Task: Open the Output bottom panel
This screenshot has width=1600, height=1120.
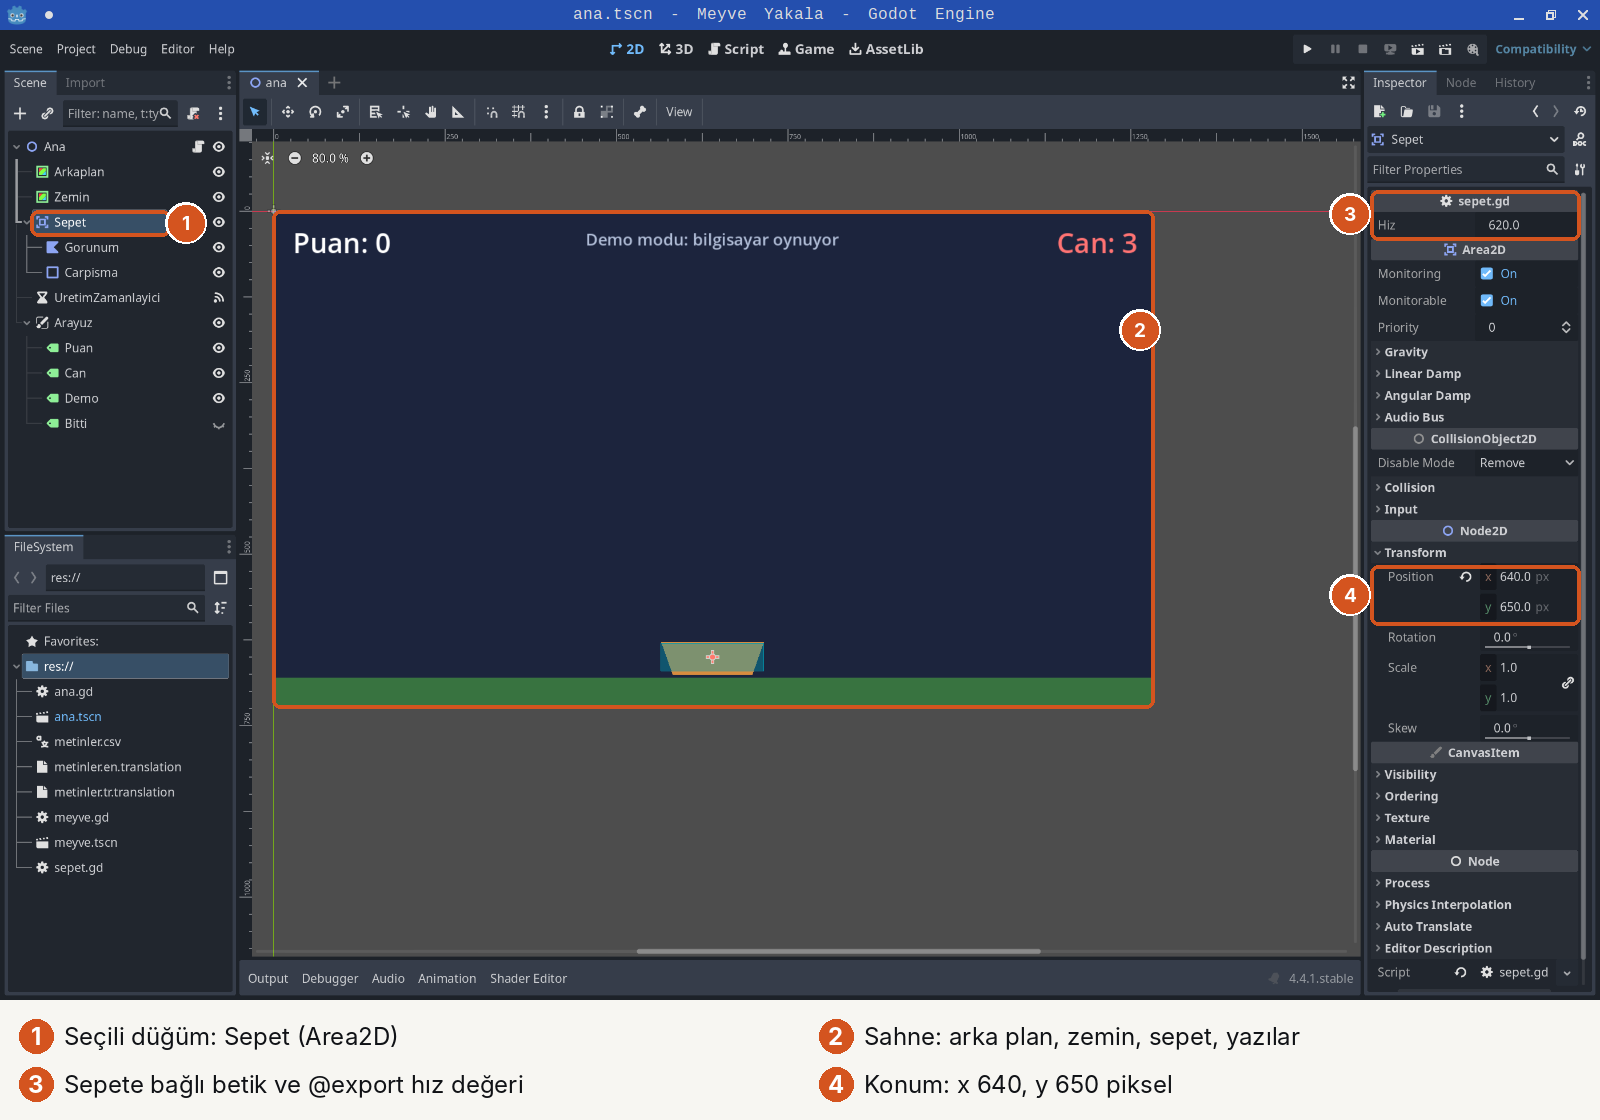Action: pos(268,979)
